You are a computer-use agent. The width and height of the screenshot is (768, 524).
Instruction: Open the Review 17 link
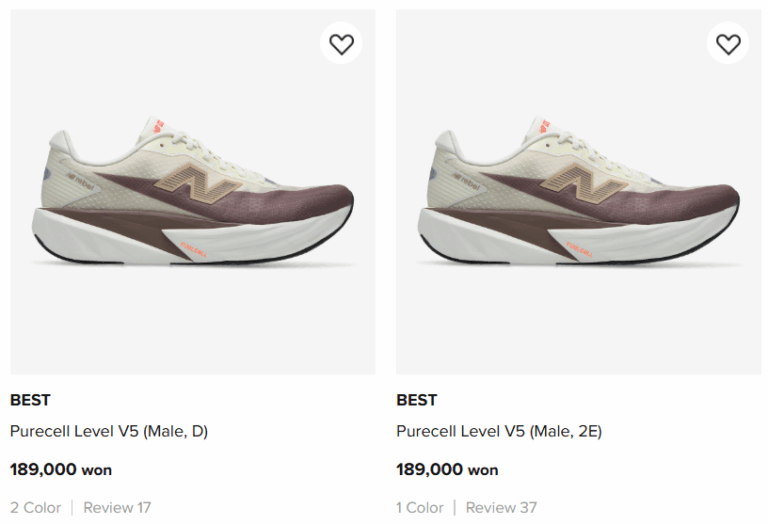pos(117,507)
